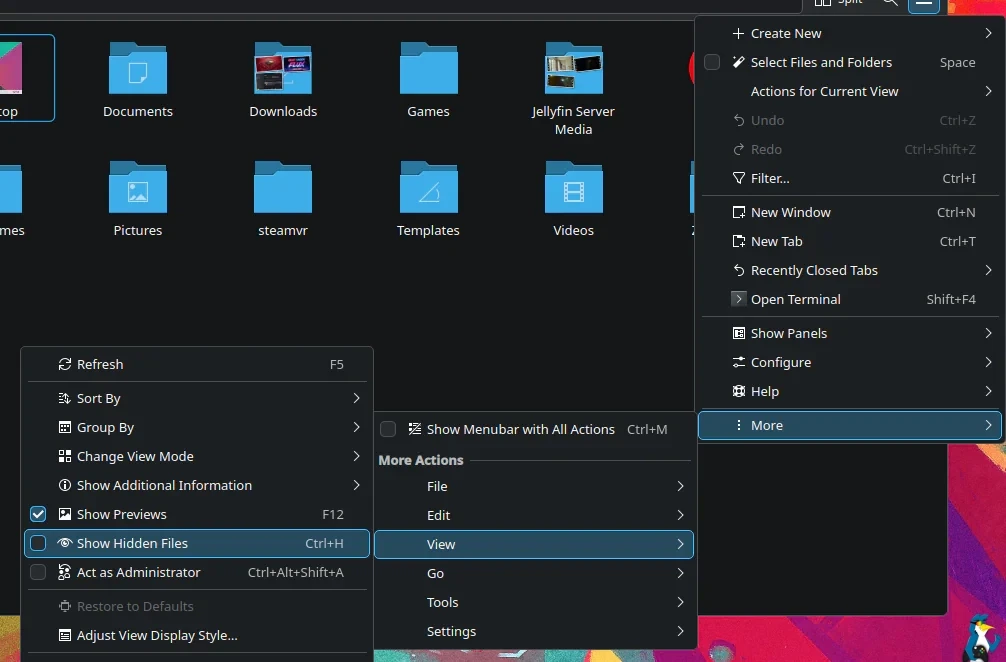The width and height of the screenshot is (1006, 662).
Task: Check the Show Menubar with All Actions checkbox
Action: pyautogui.click(x=388, y=429)
